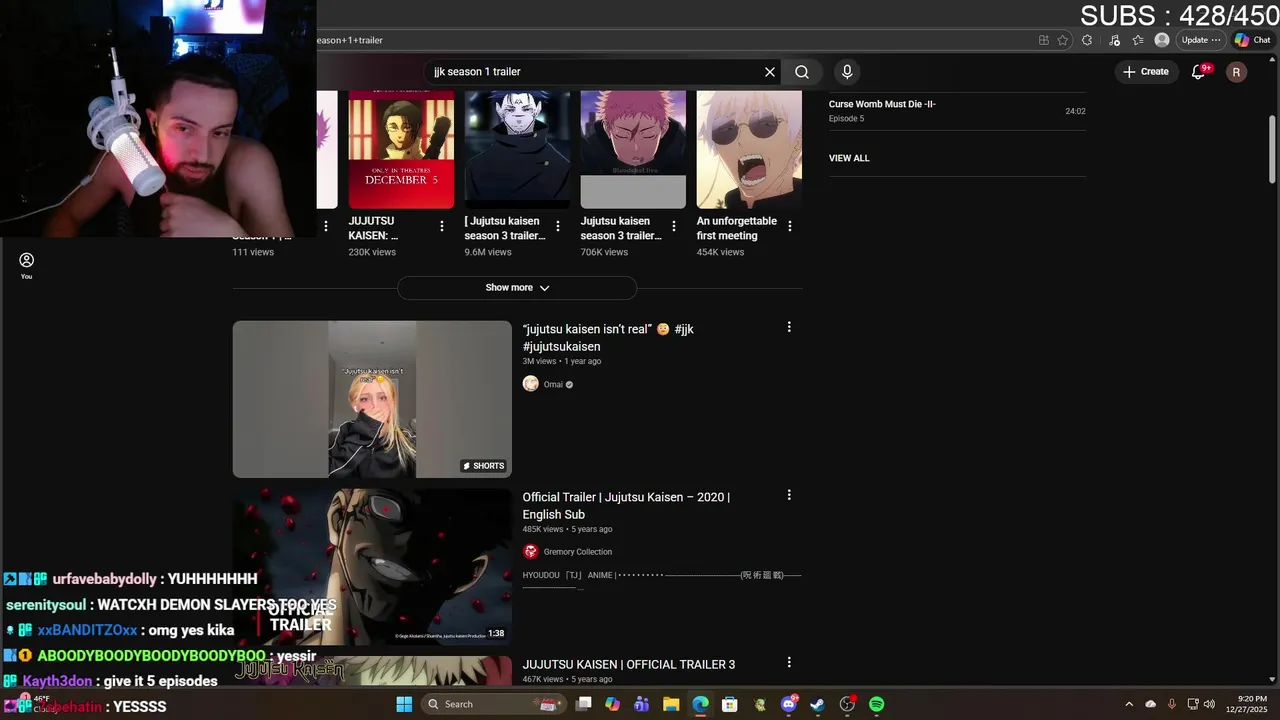Open YouTube notifications bell
The height and width of the screenshot is (720, 1280).
pos(1199,72)
